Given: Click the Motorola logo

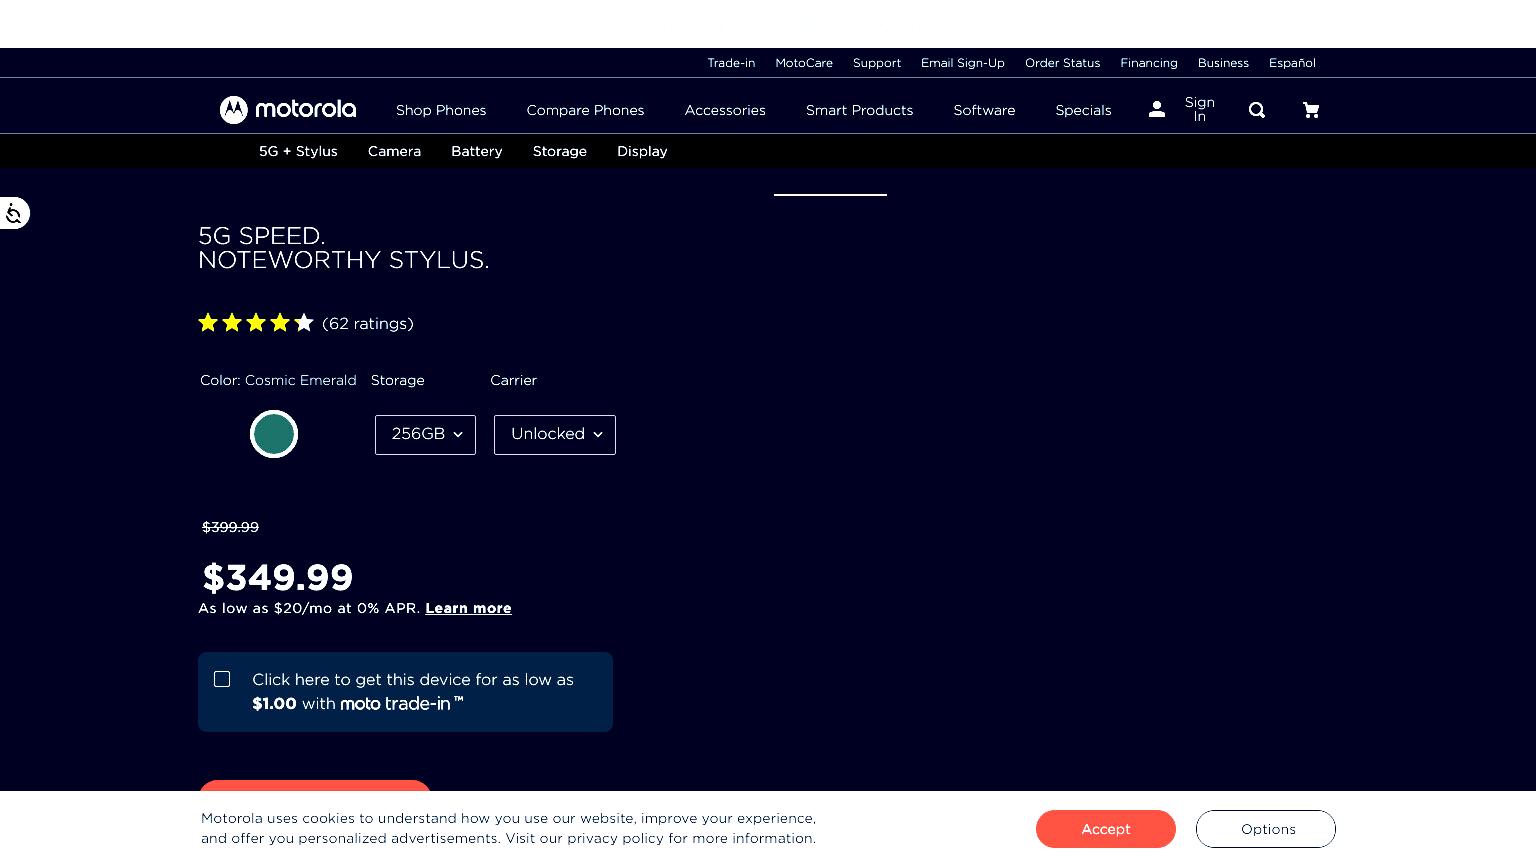Looking at the screenshot, I should click(x=288, y=110).
